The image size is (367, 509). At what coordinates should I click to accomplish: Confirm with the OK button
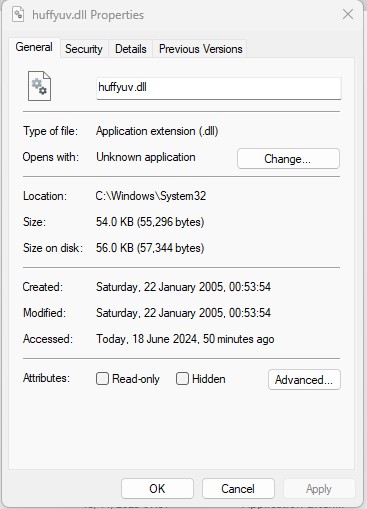[157, 489]
